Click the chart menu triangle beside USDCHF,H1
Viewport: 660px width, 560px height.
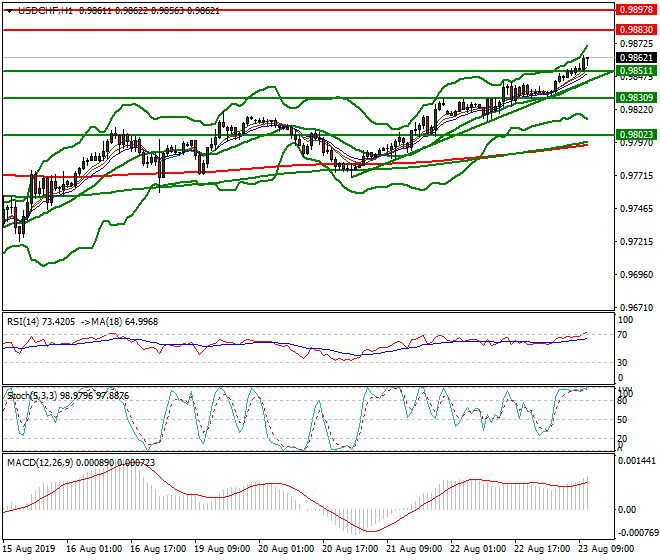tap(10, 12)
